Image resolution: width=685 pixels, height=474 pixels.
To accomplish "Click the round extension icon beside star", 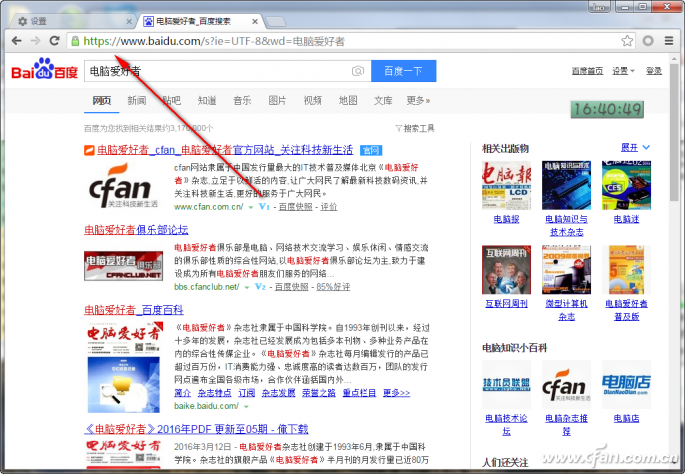I will click(648, 41).
